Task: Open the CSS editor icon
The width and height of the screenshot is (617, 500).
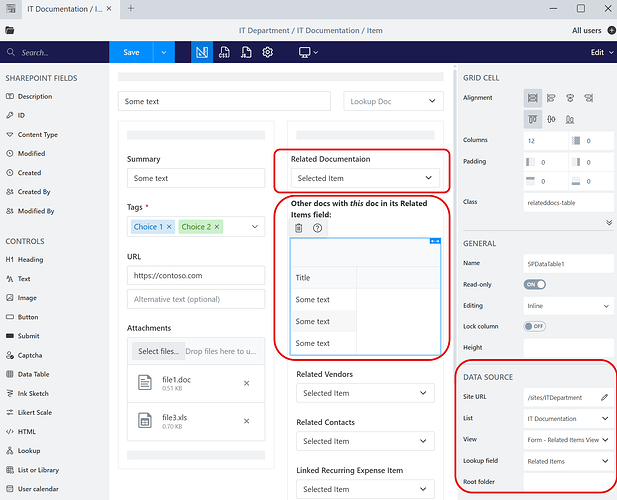Action: coord(224,52)
